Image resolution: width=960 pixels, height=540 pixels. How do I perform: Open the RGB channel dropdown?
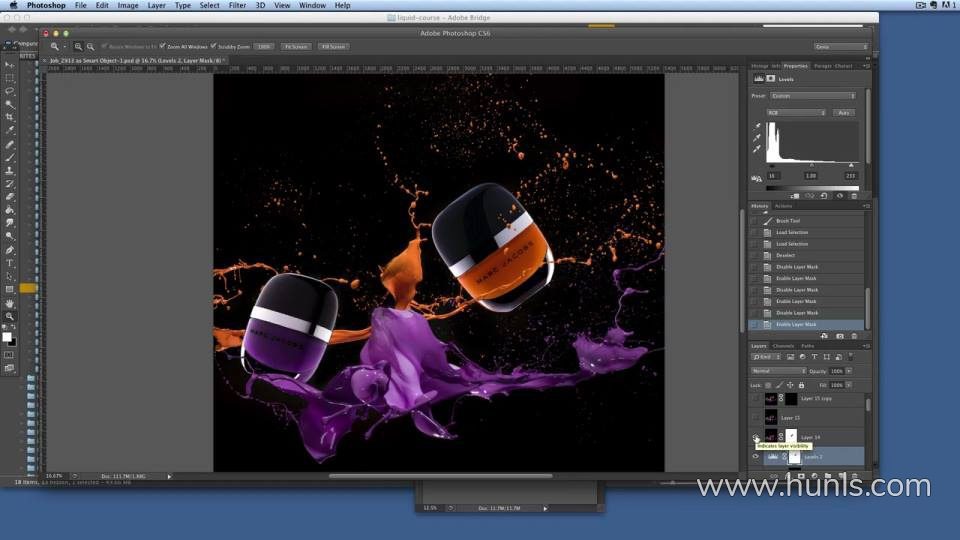tap(796, 113)
